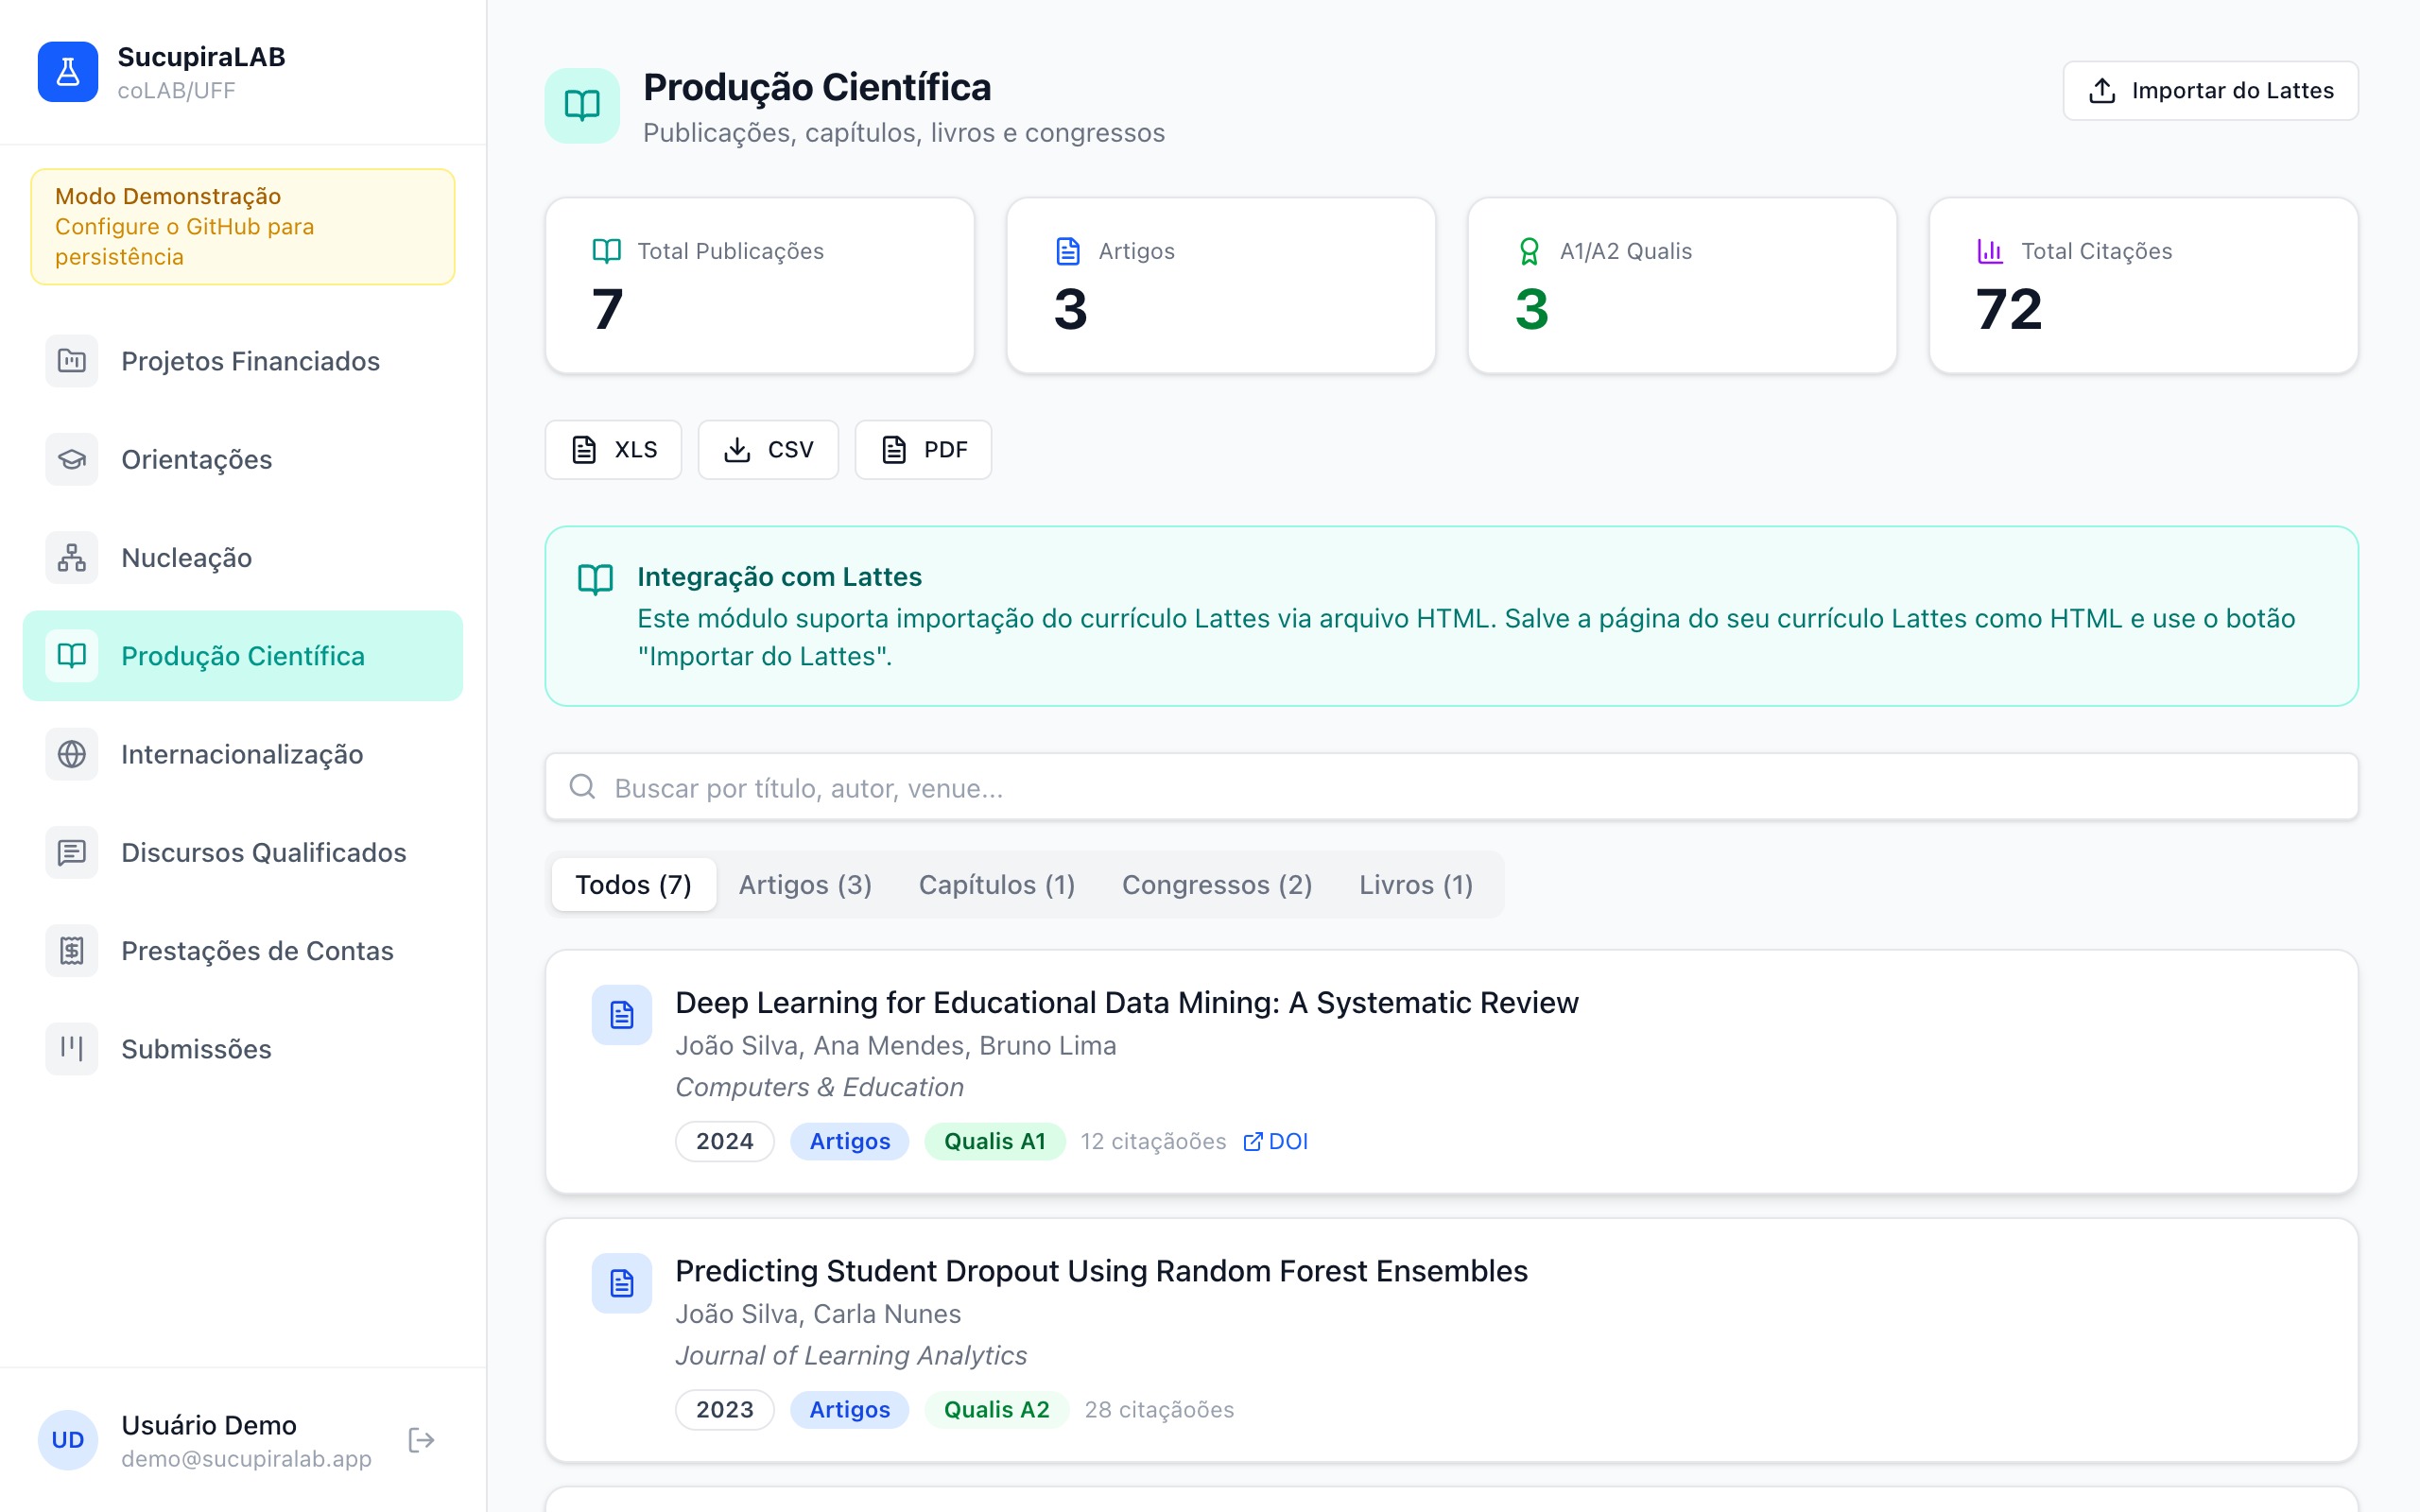The image size is (2420, 1512).
Task: Click the logout icon beside Usuário Demo
Action: [421, 1440]
